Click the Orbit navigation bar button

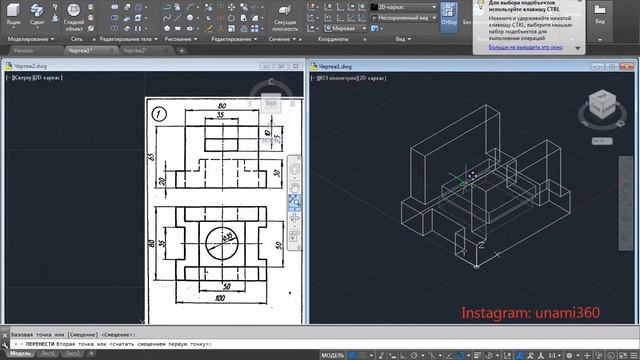click(294, 218)
